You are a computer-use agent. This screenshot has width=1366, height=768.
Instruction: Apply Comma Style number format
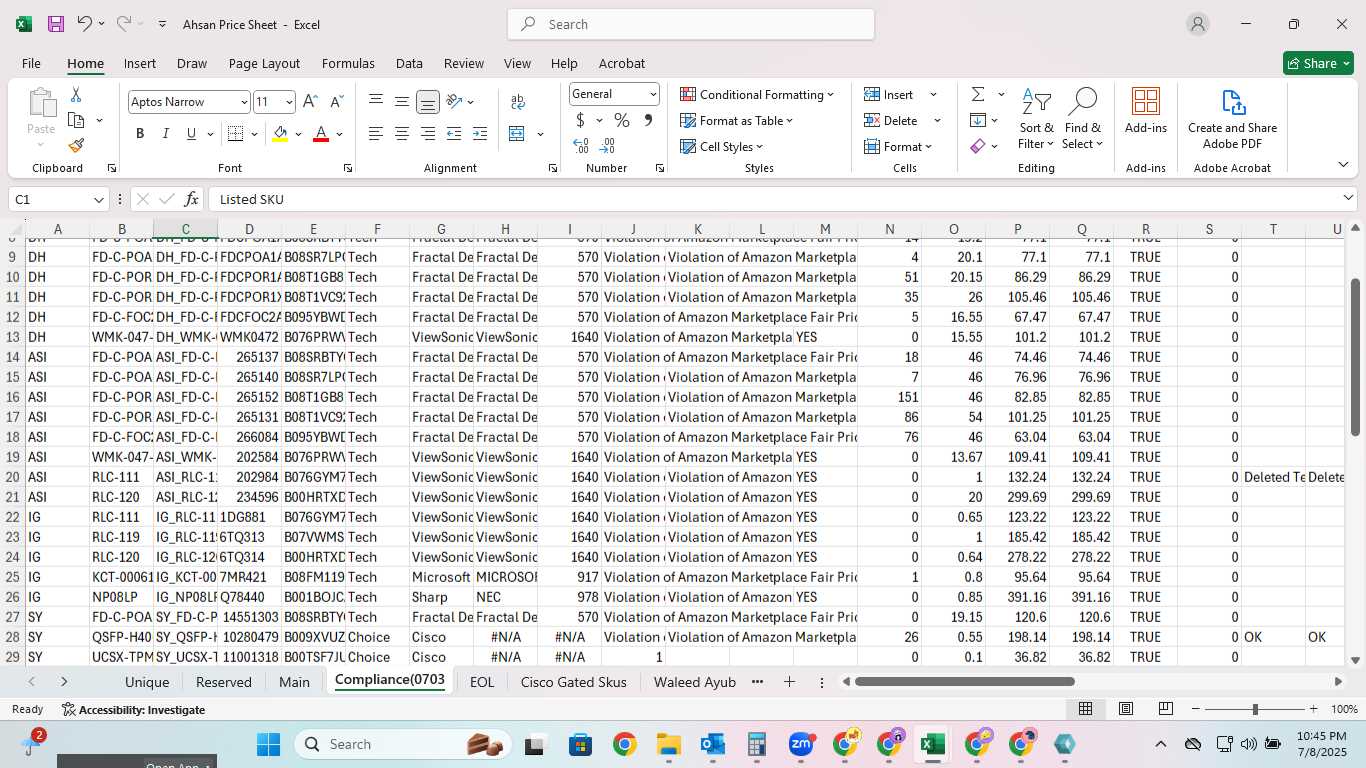[x=648, y=120]
